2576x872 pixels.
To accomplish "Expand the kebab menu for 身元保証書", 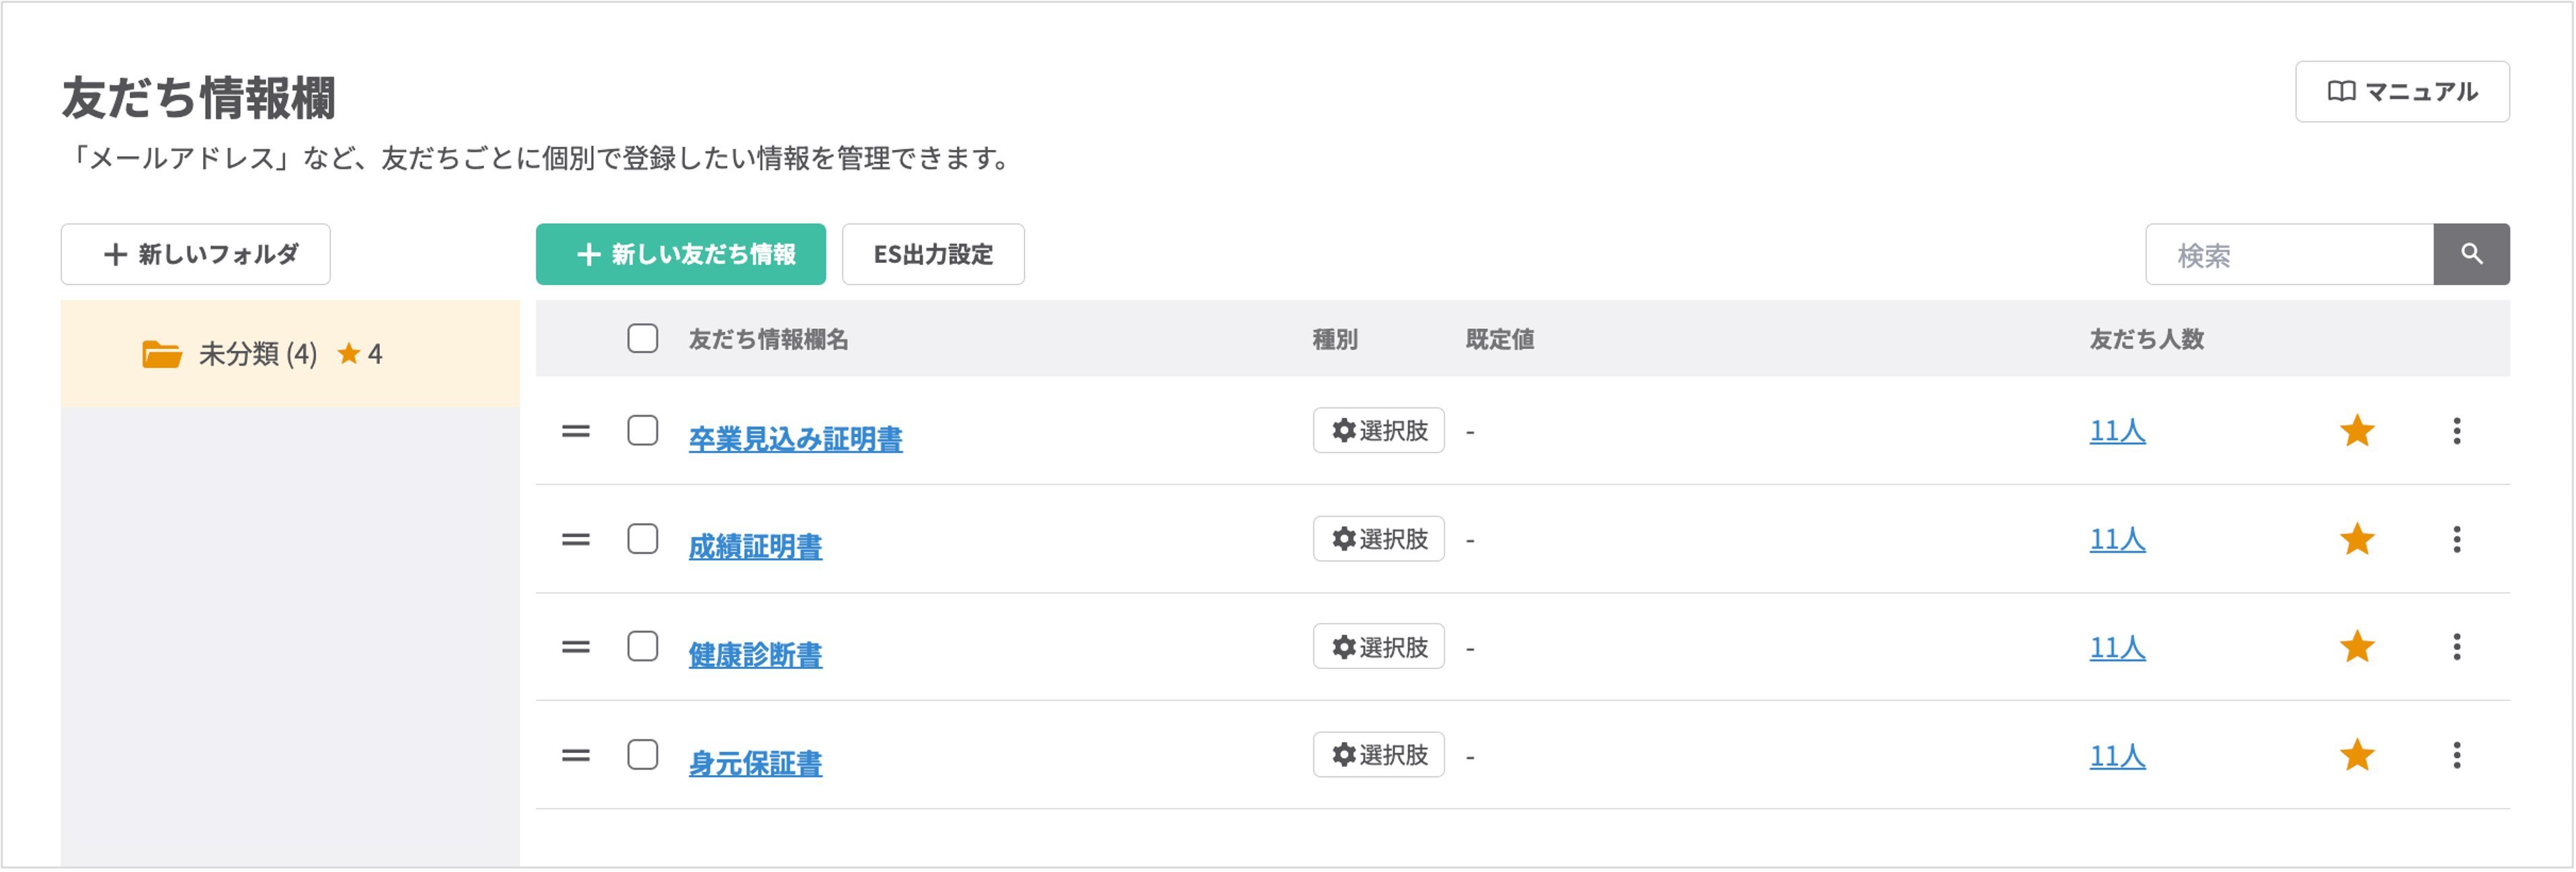I will point(2456,755).
